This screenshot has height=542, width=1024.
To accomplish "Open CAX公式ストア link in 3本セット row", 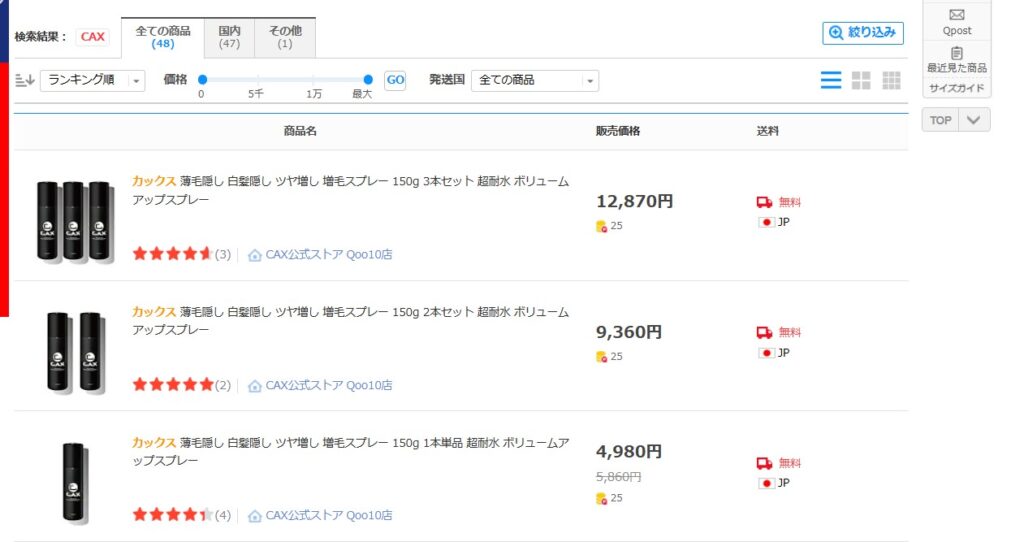I will (x=328, y=255).
